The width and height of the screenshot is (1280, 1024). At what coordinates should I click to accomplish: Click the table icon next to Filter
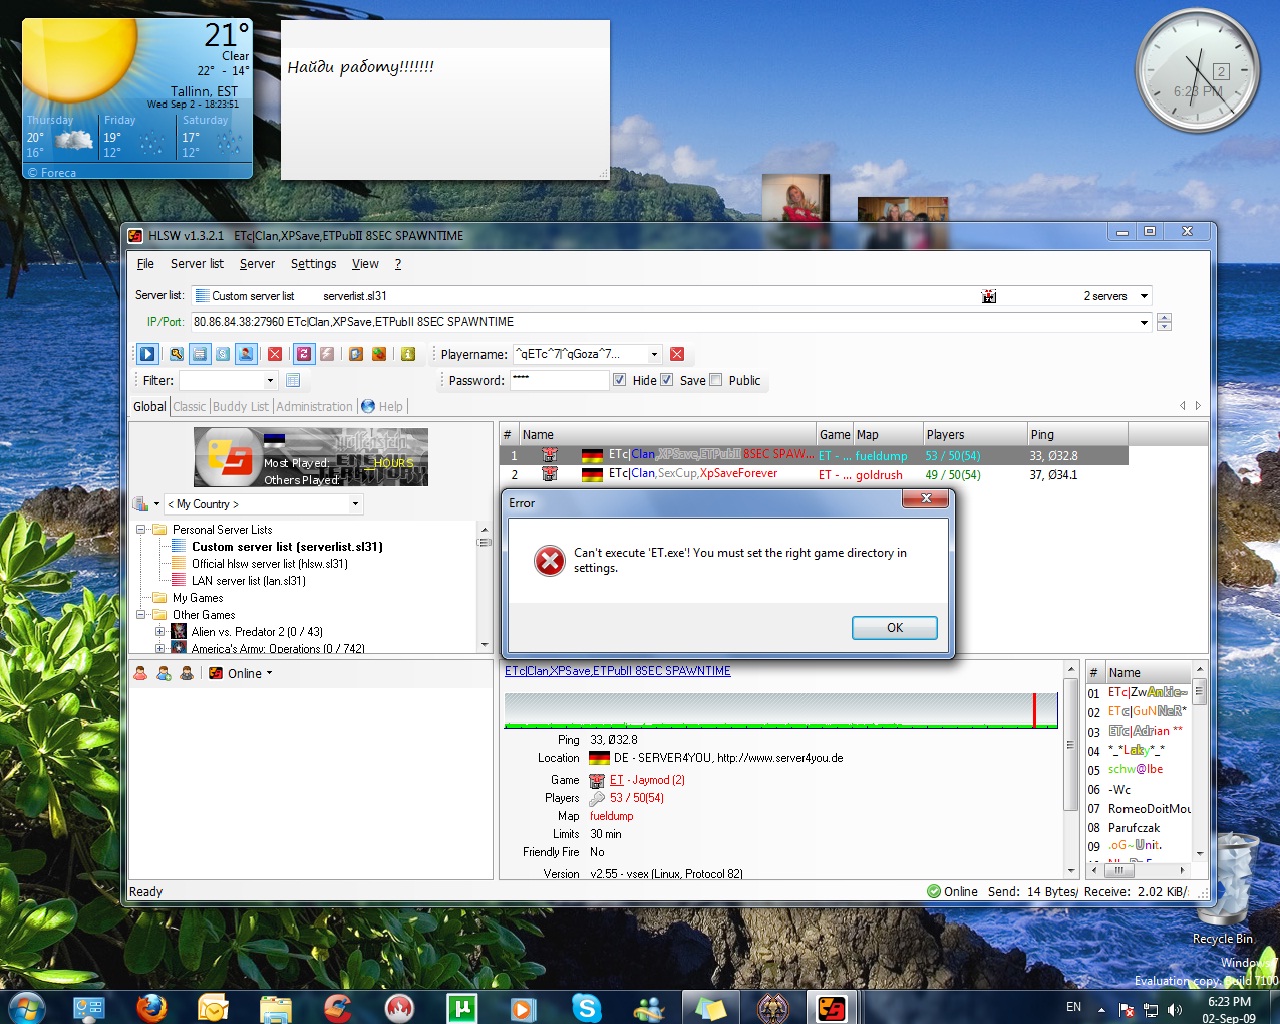(x=293, y=380)
